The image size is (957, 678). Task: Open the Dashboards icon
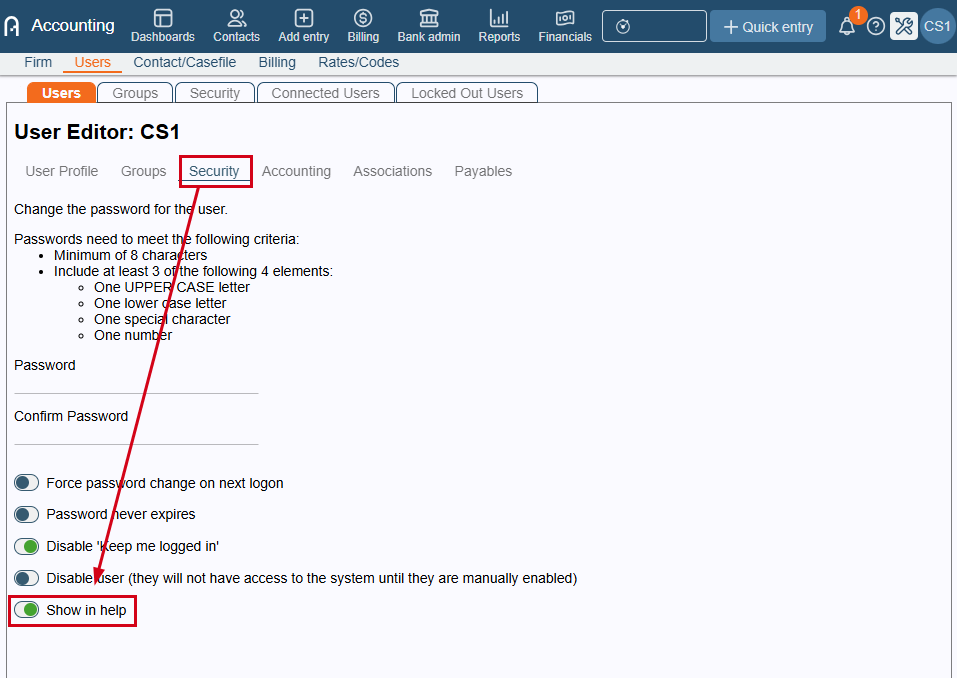coord(162,18)
